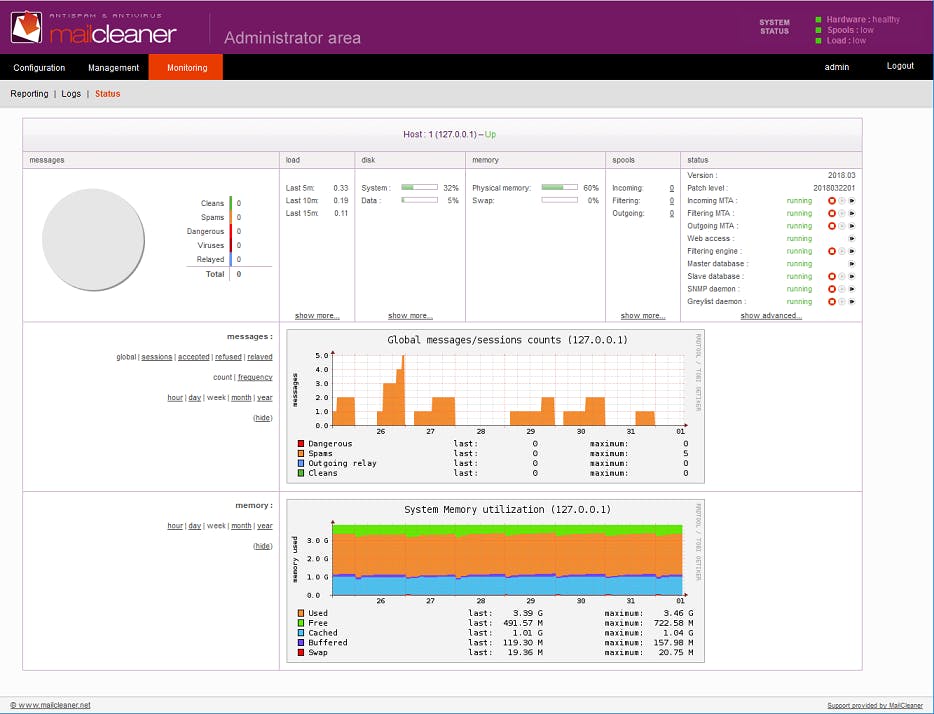Switch to the Logs subtab

[71, 94]
